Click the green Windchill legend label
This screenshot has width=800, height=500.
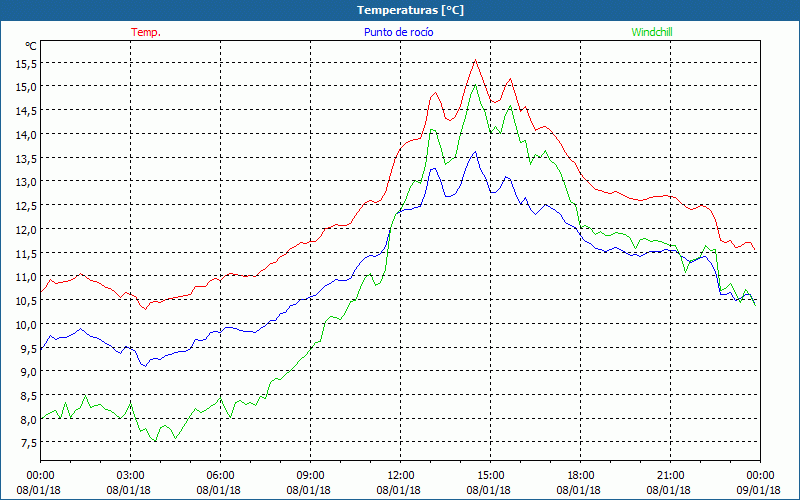pyautogui.click(x=652, y=32)
